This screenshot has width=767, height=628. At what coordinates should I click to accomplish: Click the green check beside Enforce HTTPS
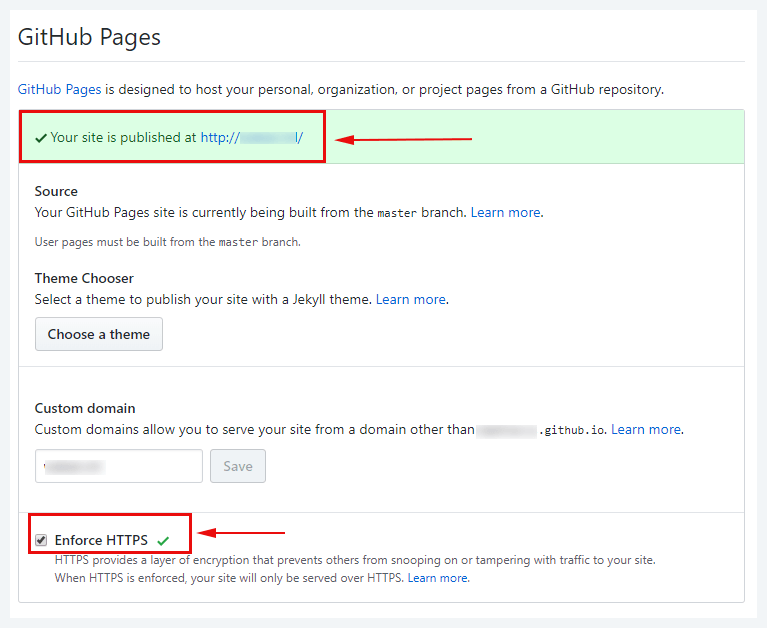point(163,541)
